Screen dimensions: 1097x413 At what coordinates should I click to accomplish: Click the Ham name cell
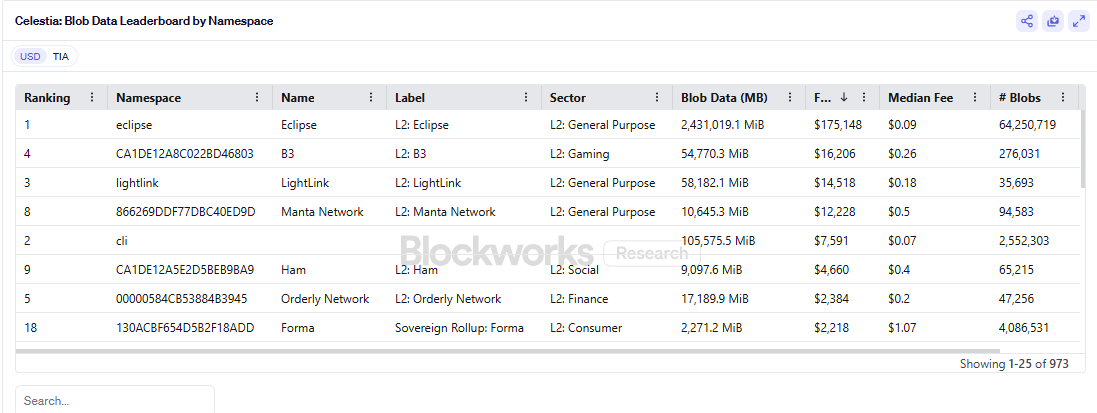pos(292,270)
